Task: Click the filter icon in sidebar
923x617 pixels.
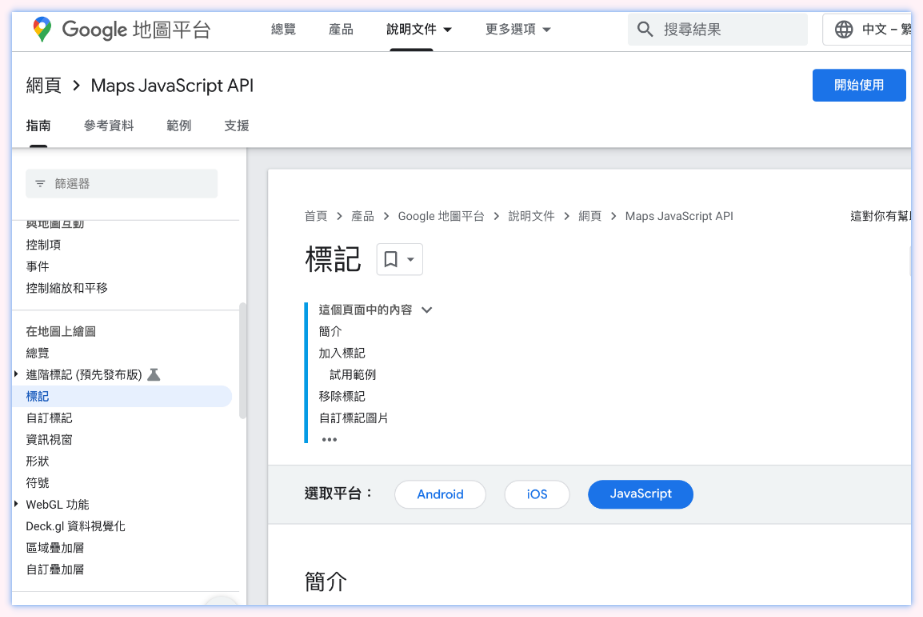Action: [40, 184]
